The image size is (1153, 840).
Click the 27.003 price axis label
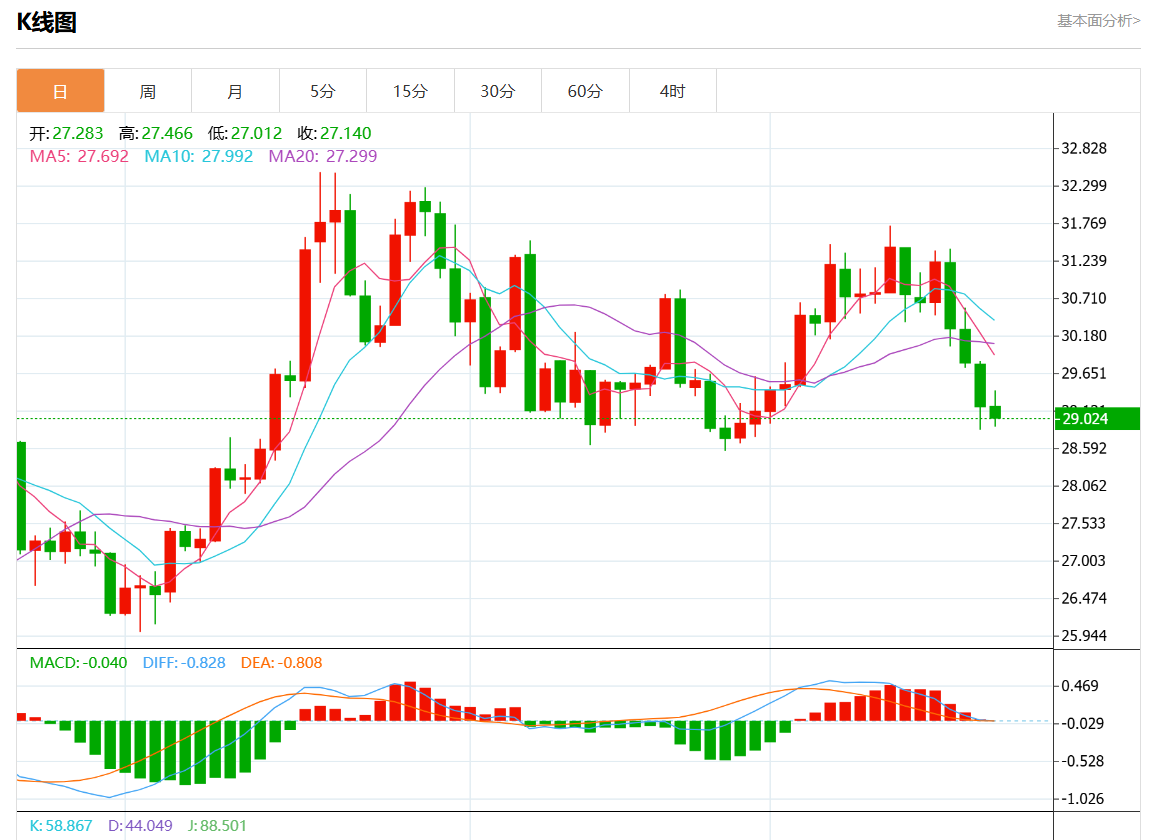tap(1084, 561)
